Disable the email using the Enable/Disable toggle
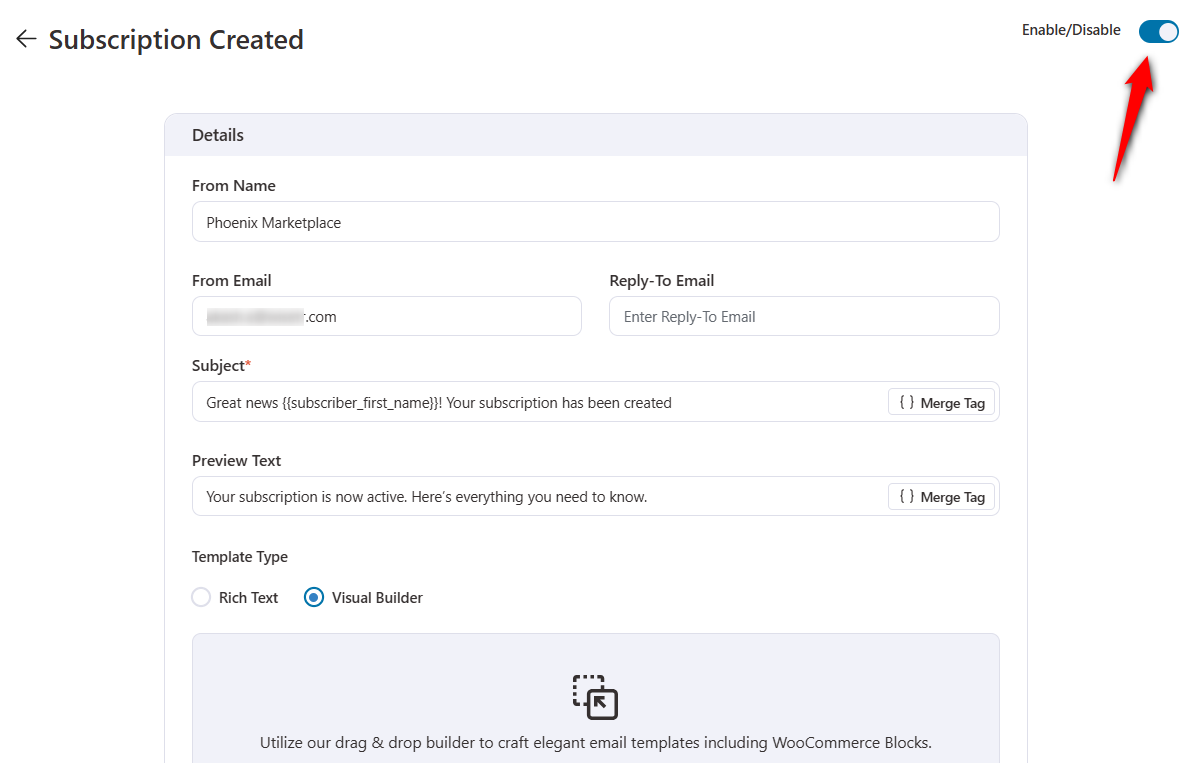The height and width of the screenshot is (763, 1191). click(1158, 31)
